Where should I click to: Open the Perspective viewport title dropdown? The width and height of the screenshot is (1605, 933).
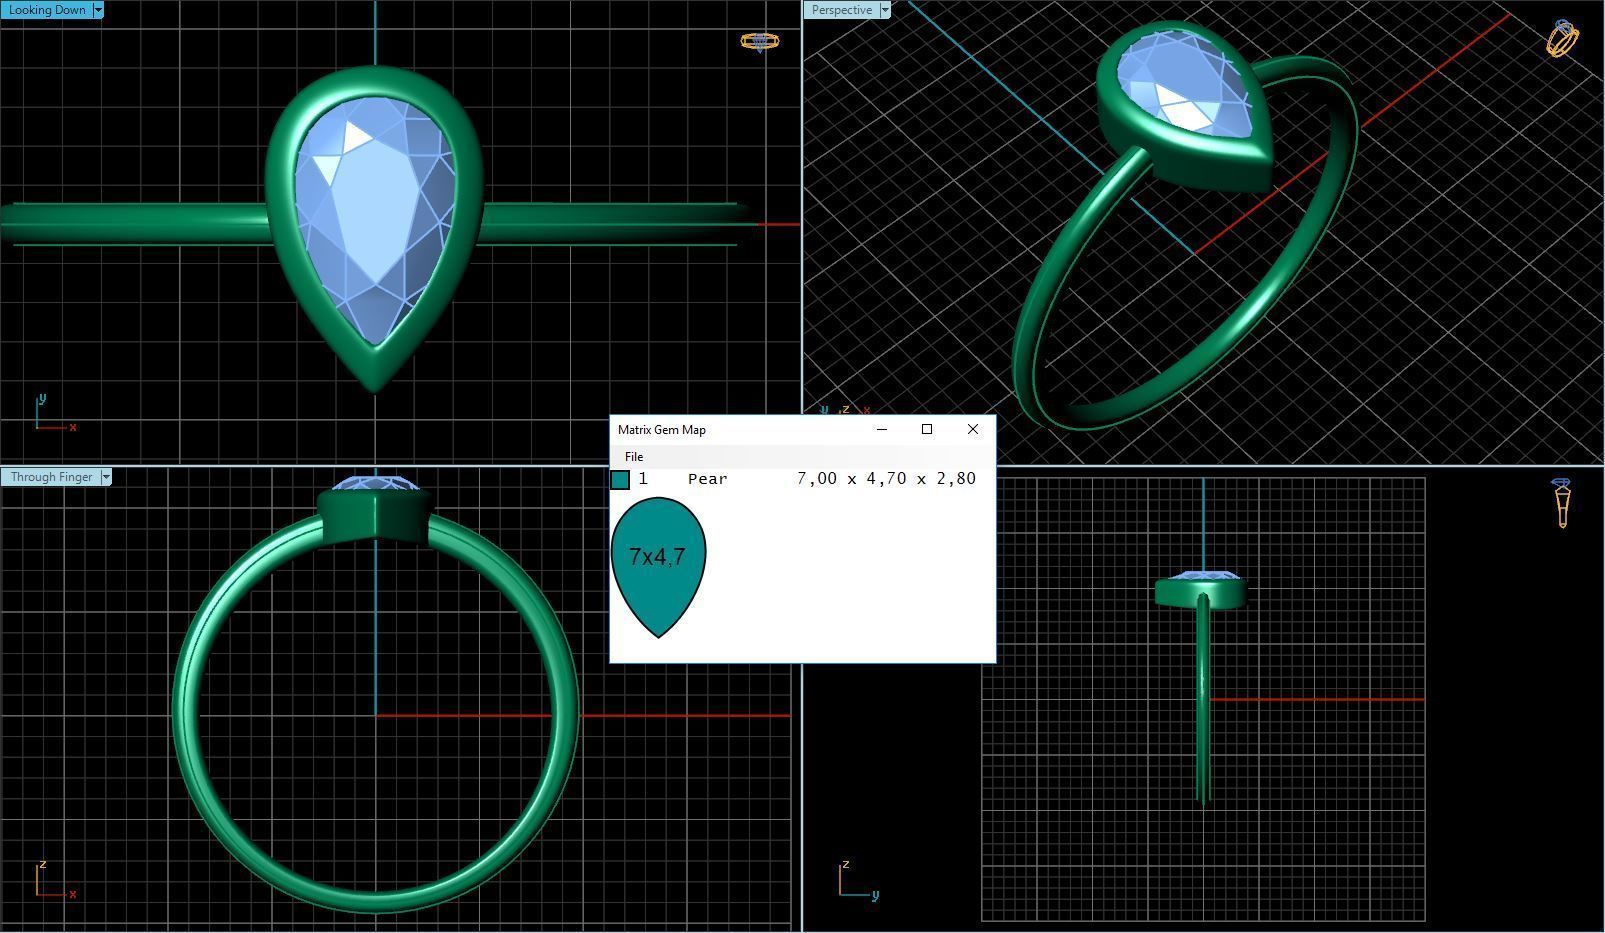[884, 9]
